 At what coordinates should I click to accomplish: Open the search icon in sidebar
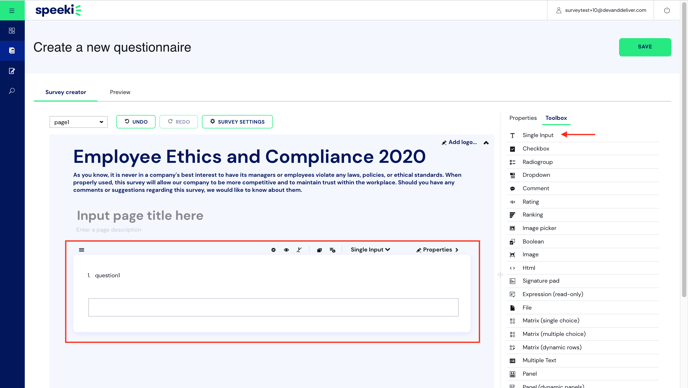point(12,91)
